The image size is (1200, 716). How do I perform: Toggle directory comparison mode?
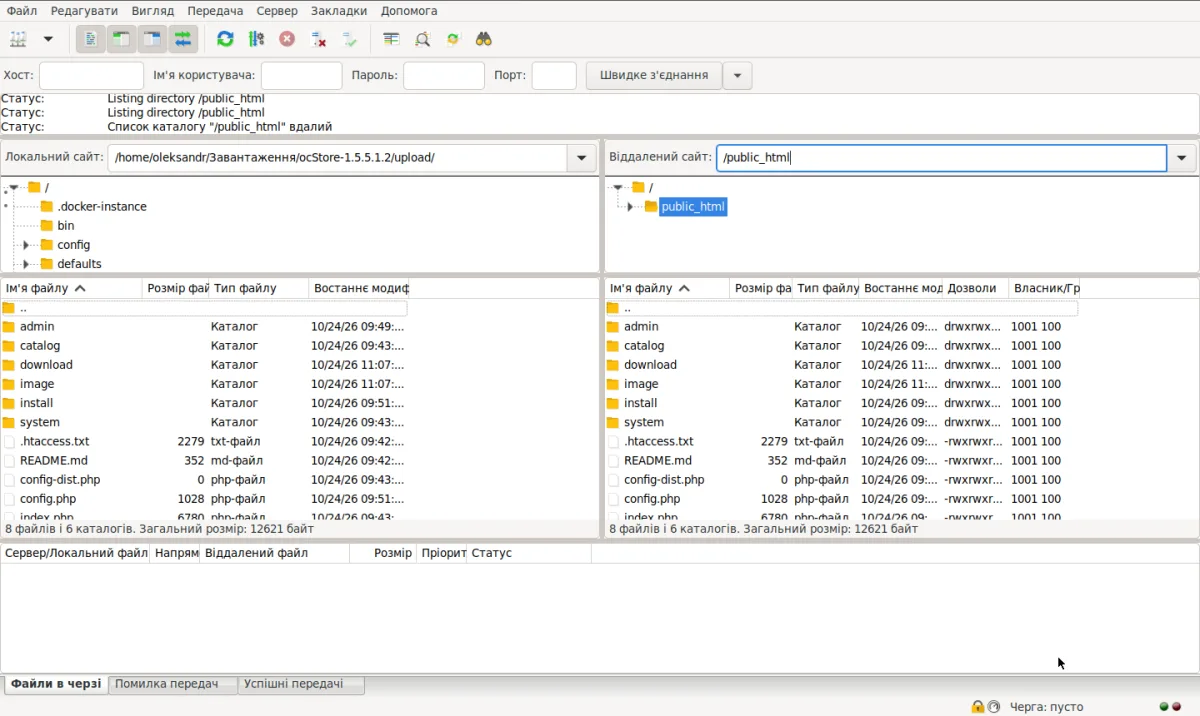422,39
